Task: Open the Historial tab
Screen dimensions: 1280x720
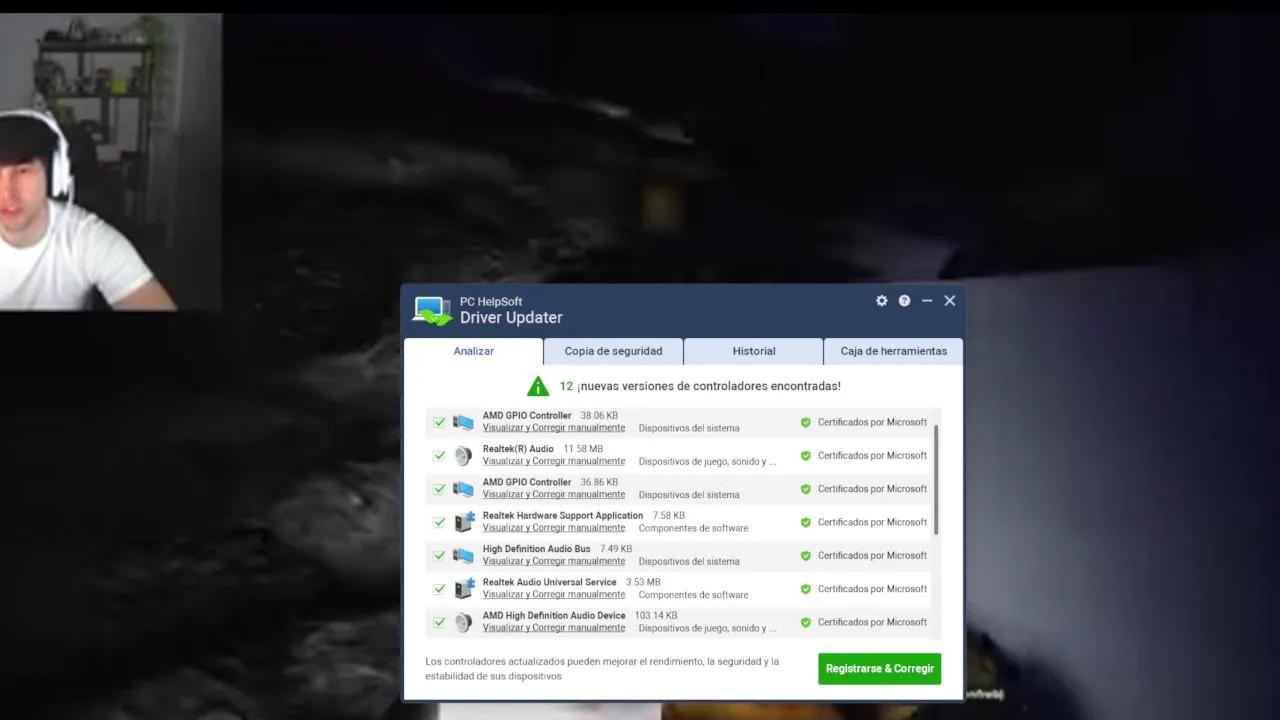Action: pos(754,351)
